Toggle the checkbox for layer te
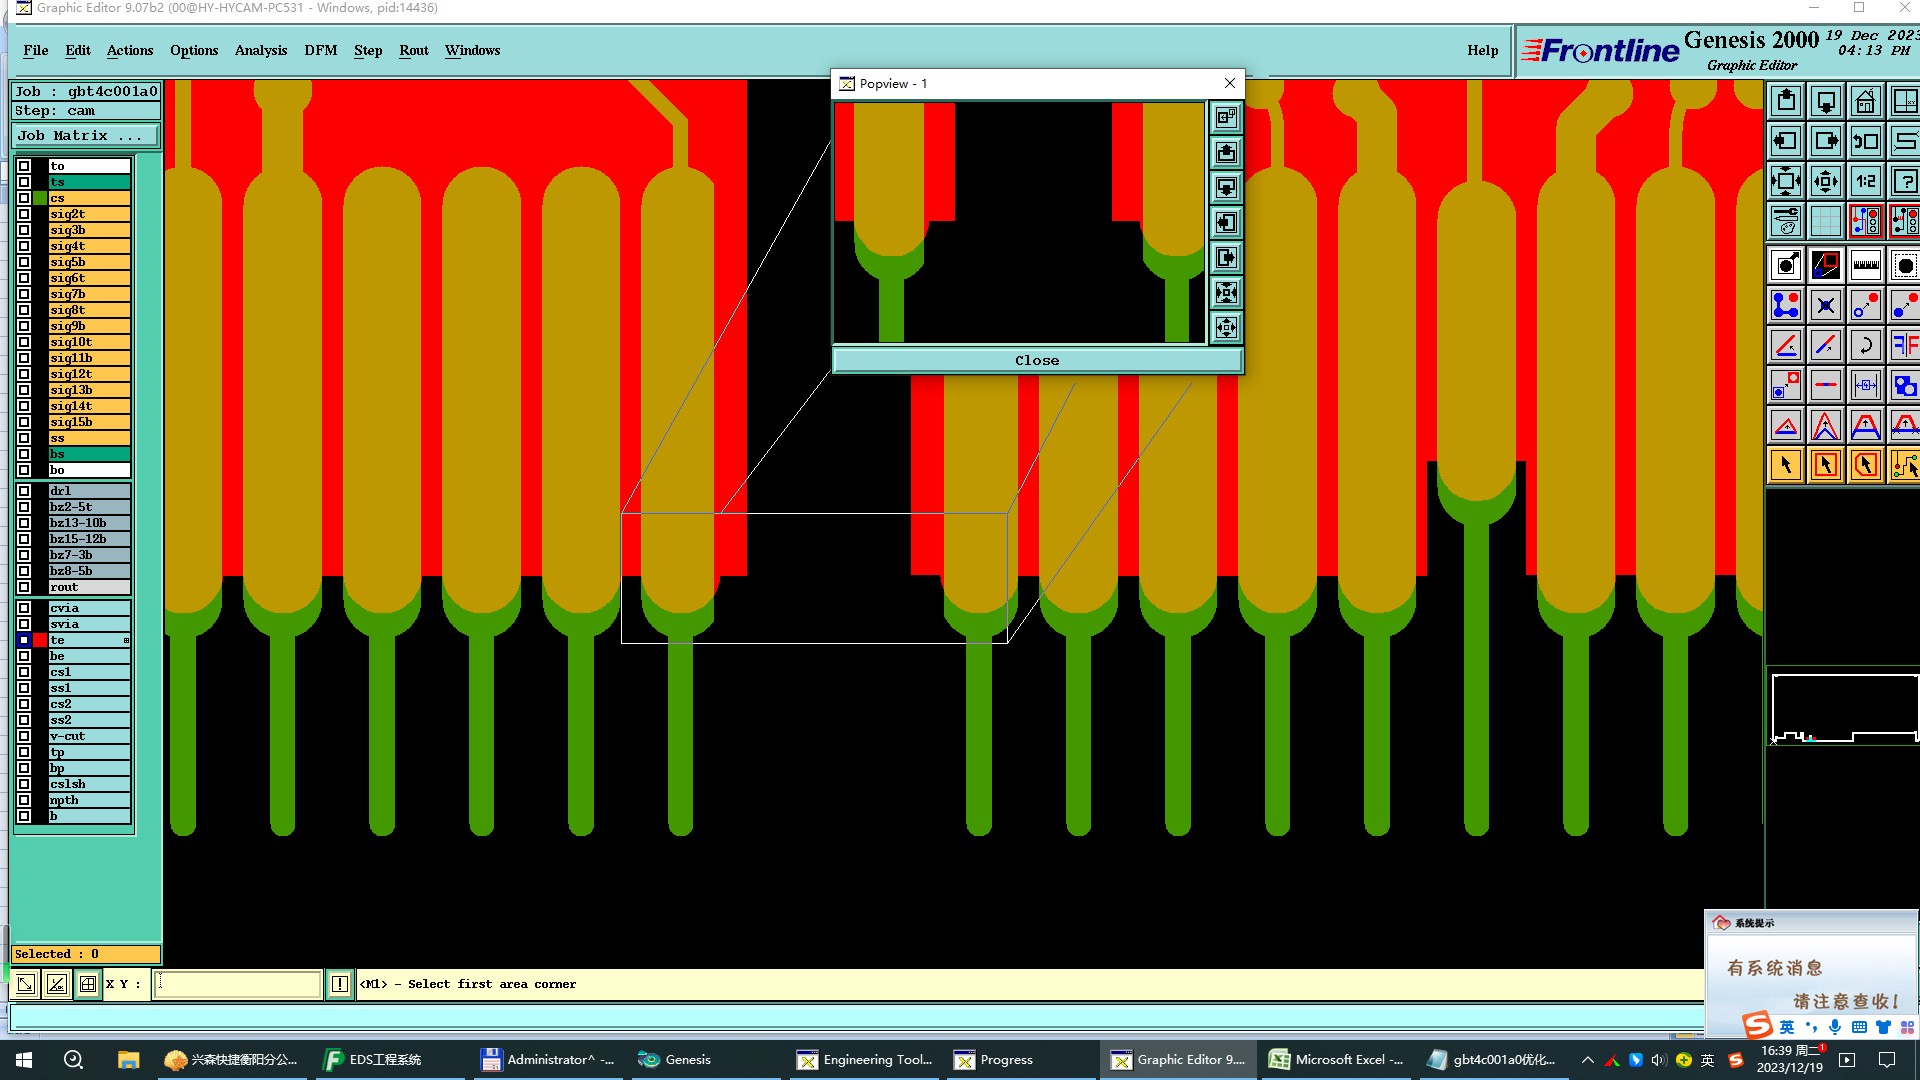 24,640
